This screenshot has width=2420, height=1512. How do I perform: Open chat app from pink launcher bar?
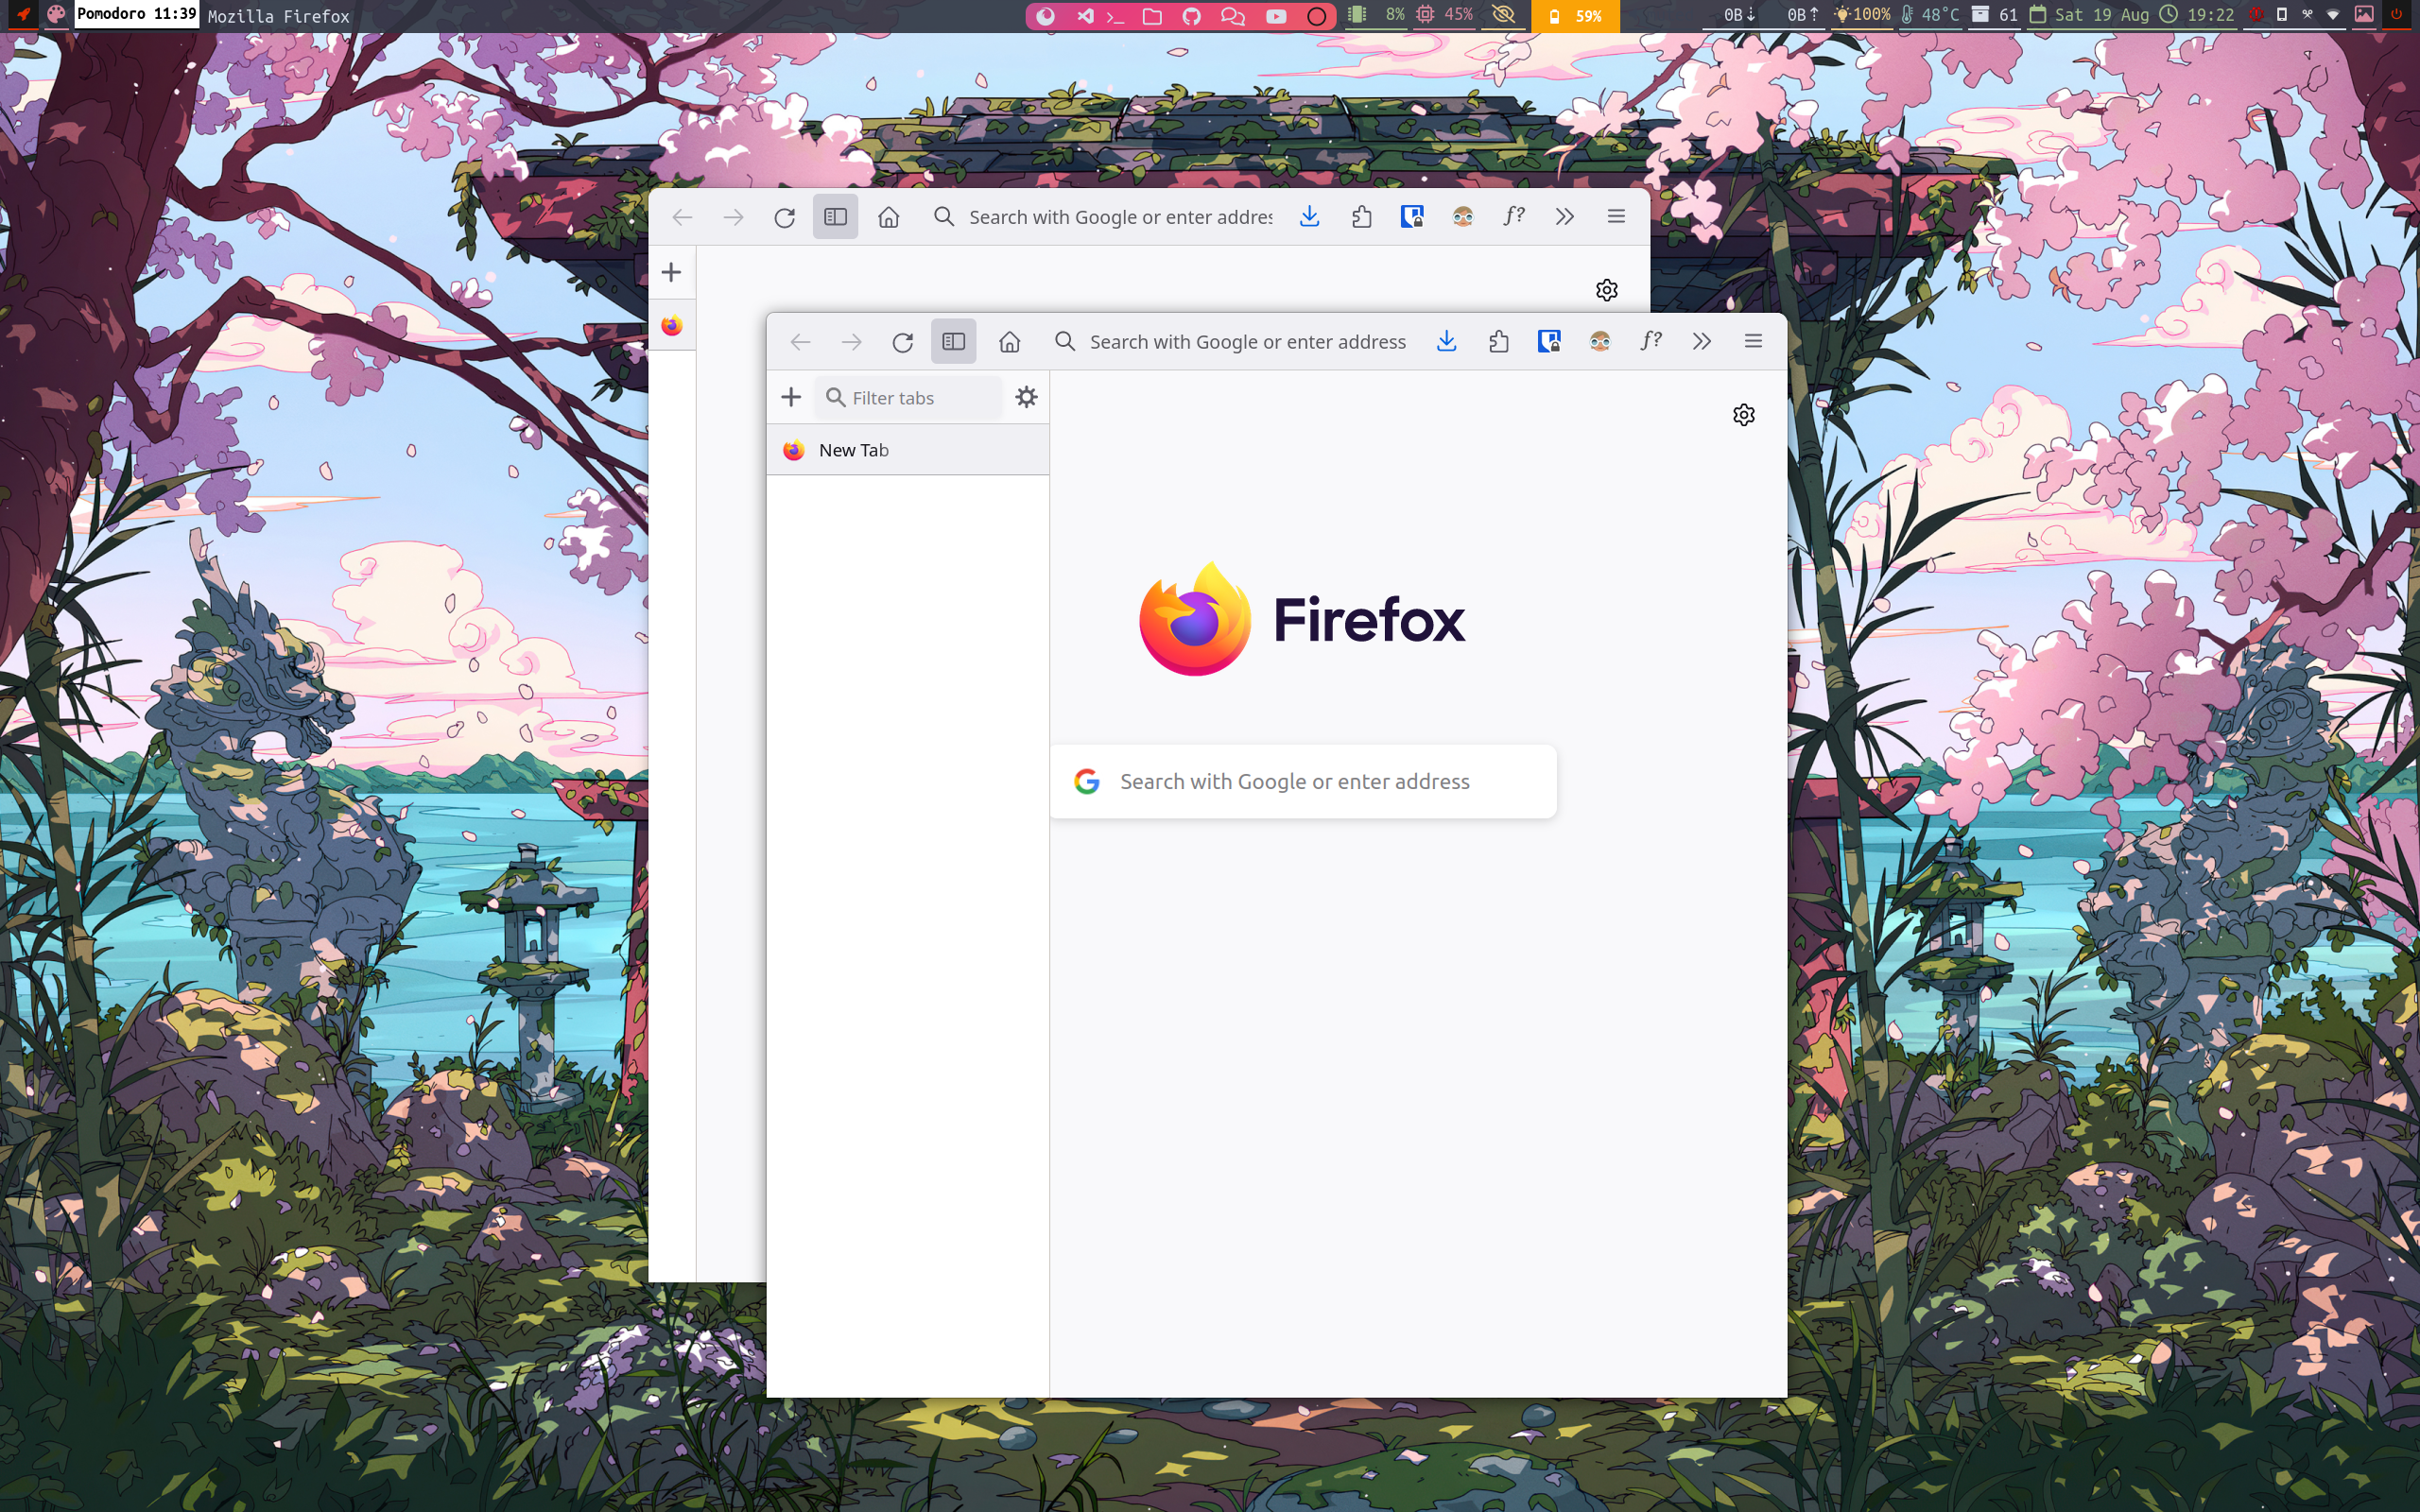(1233, 15)
